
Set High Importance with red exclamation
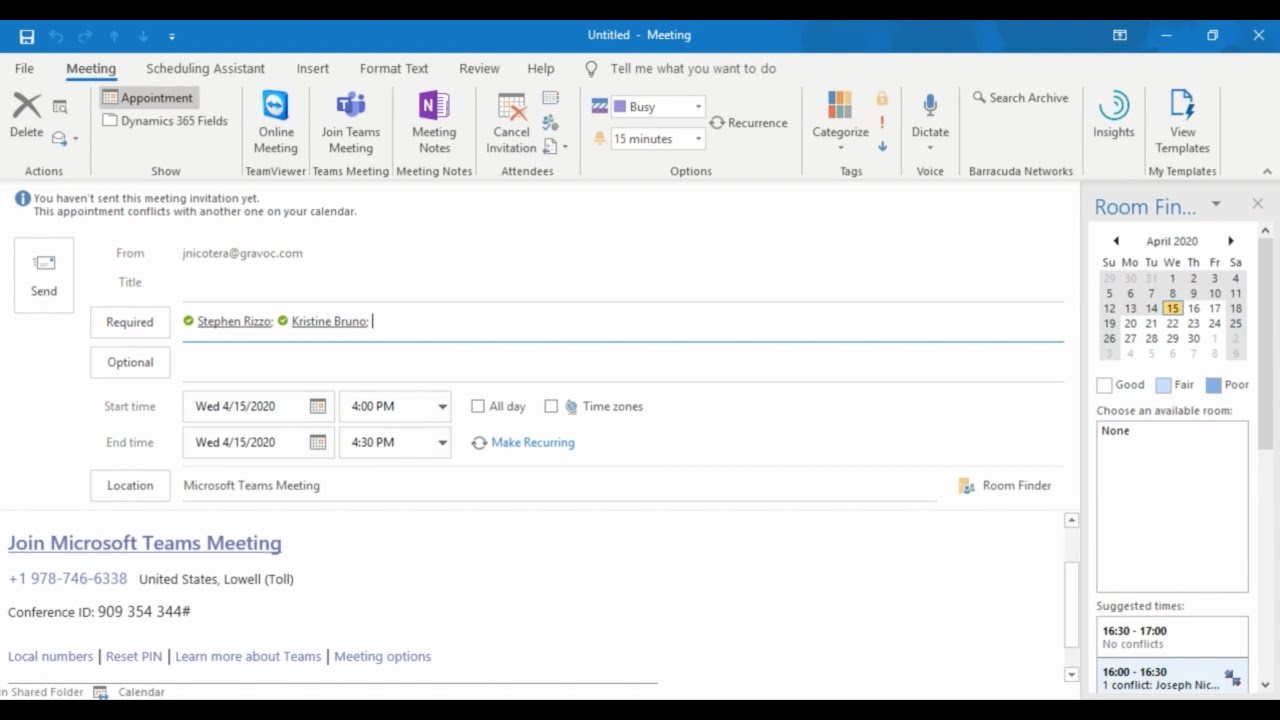click(882, 122)
